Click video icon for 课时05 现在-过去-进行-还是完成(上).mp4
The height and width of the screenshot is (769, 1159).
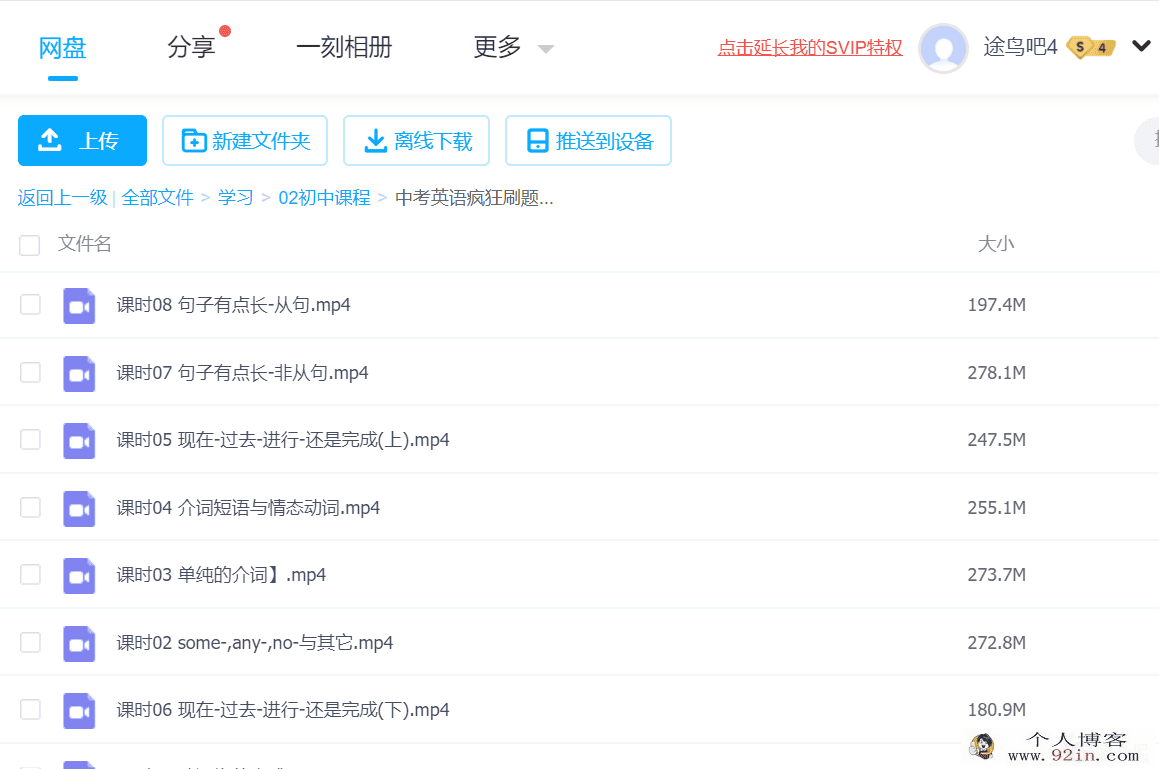(x=79, y=441)
